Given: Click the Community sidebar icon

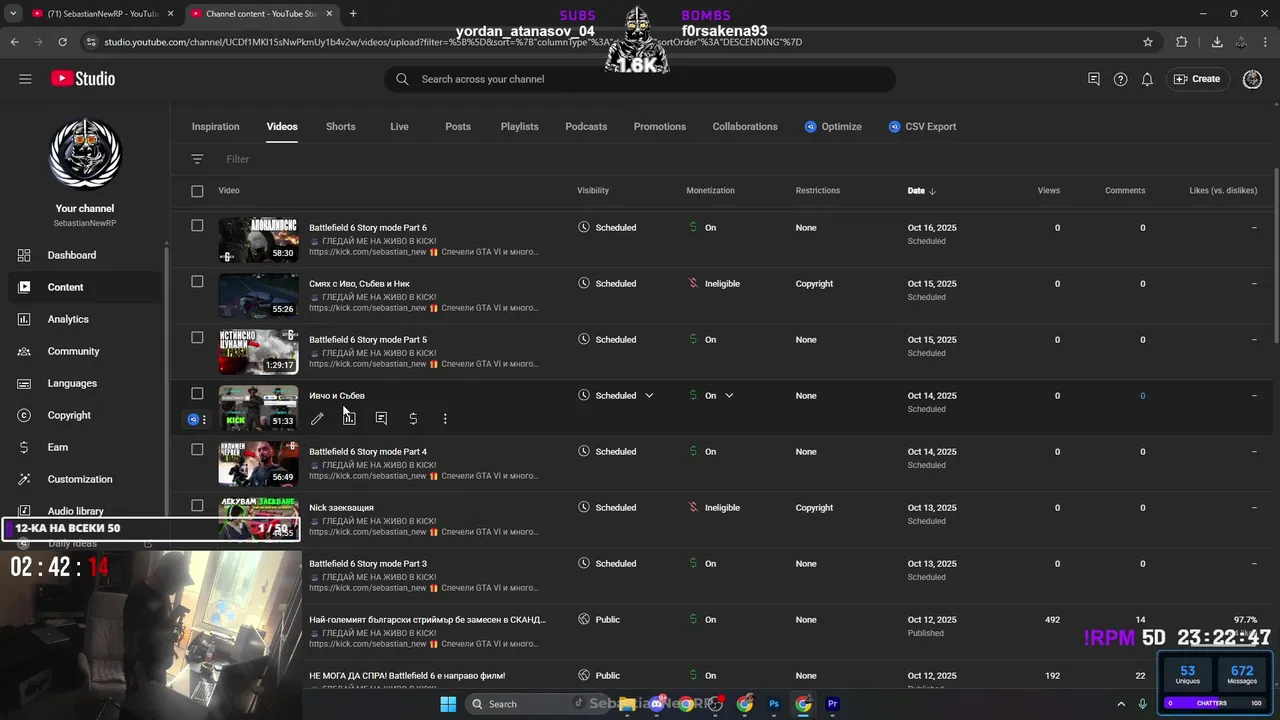Looking at the screenshot, I should 24,351.
